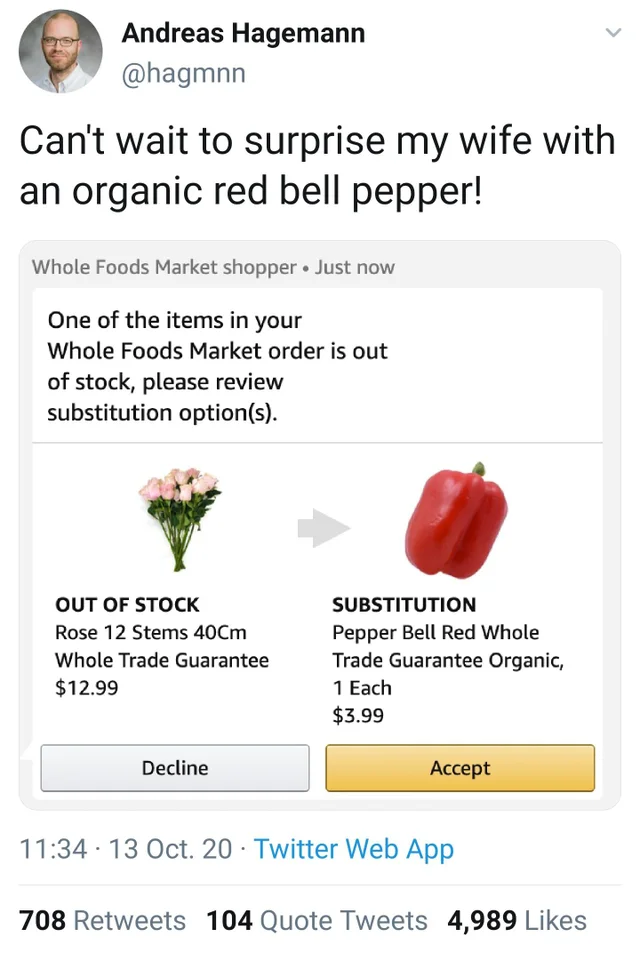640x953 pixels.
Task: Decline the substitution
Action: click(x=175, y=768)
